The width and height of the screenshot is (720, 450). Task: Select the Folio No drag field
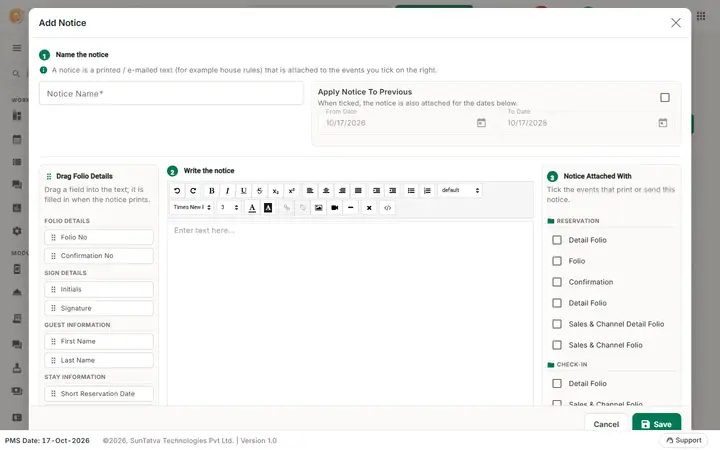[x=99, y=237]
